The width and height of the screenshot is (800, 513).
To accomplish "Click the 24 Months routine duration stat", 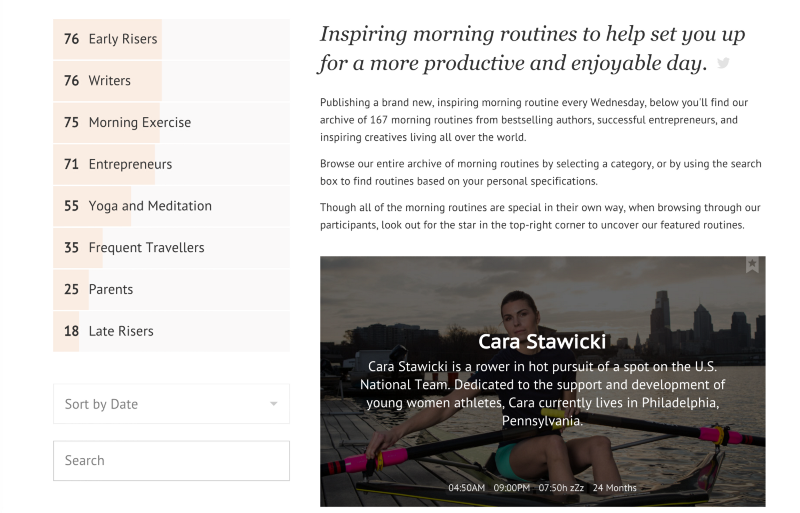I will coord(614,488).
